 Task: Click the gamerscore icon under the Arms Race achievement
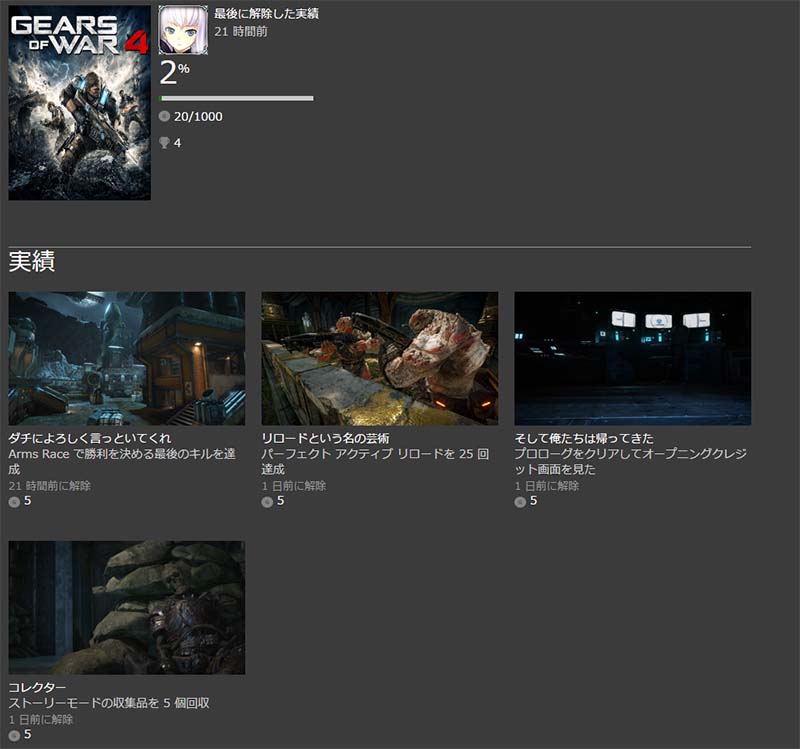[14, 502]
